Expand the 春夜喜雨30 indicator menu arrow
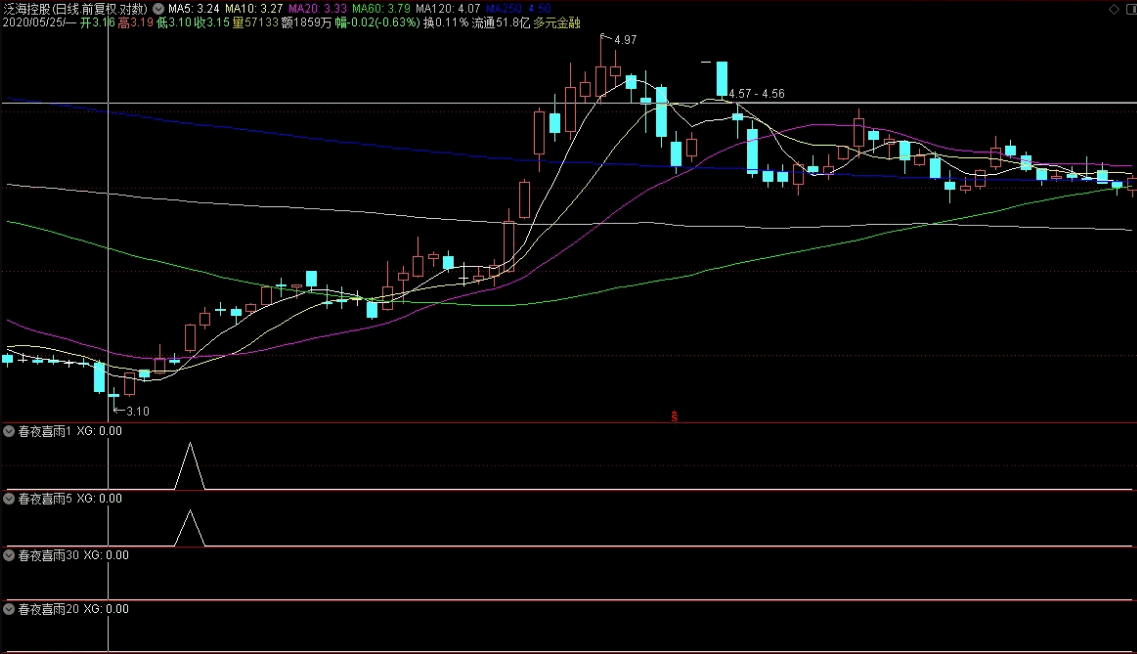Screen dimensions: 1137x654 (9, 555)
